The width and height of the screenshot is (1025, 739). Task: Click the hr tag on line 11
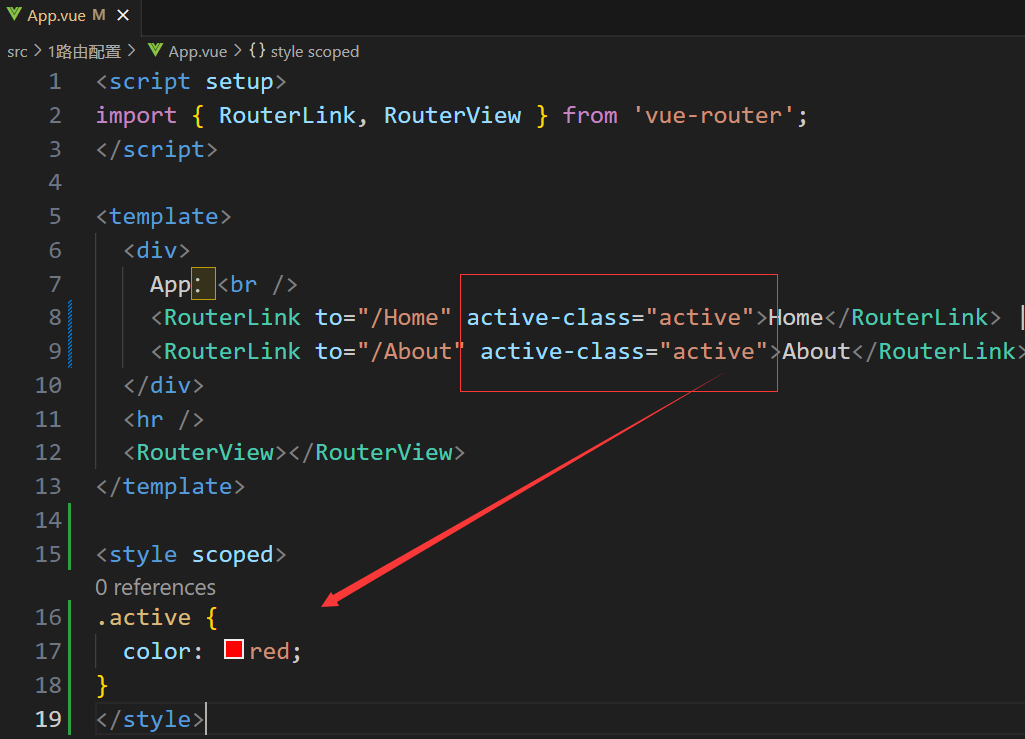163,420
